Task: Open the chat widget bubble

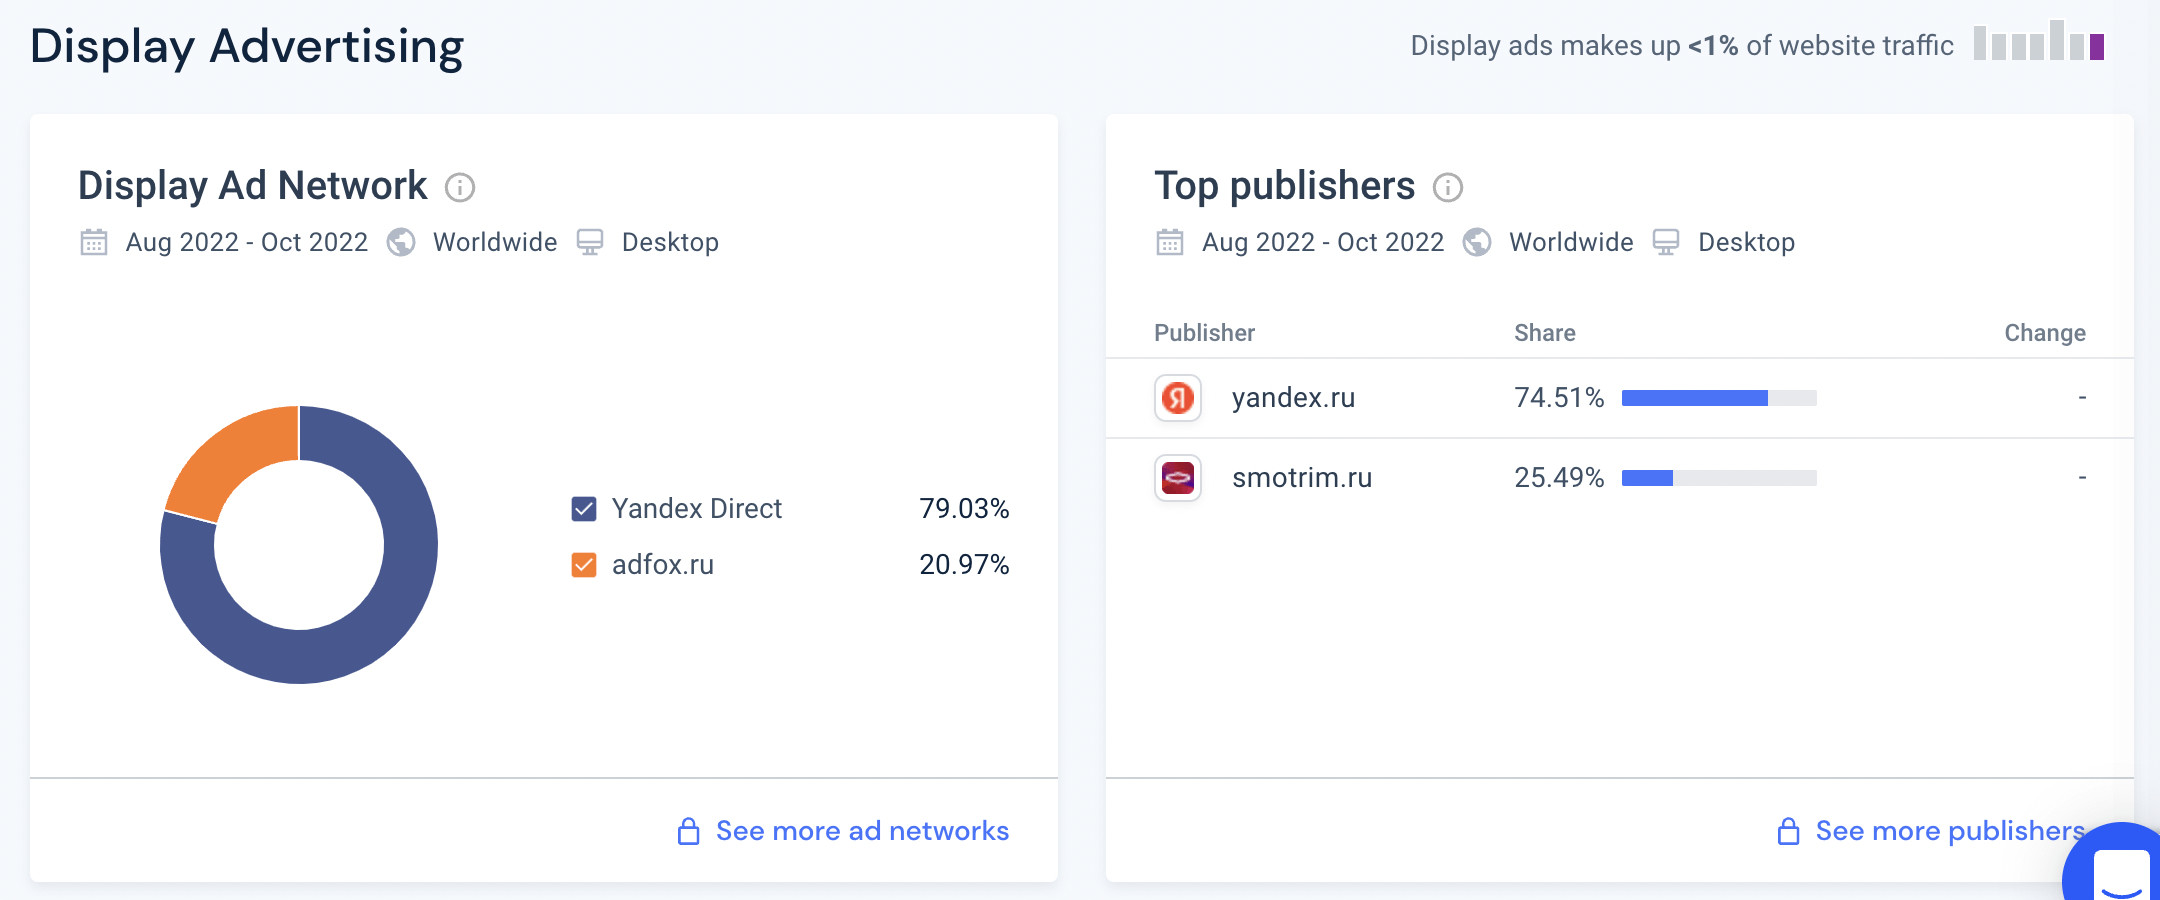Action: (x=2118, y=868)
